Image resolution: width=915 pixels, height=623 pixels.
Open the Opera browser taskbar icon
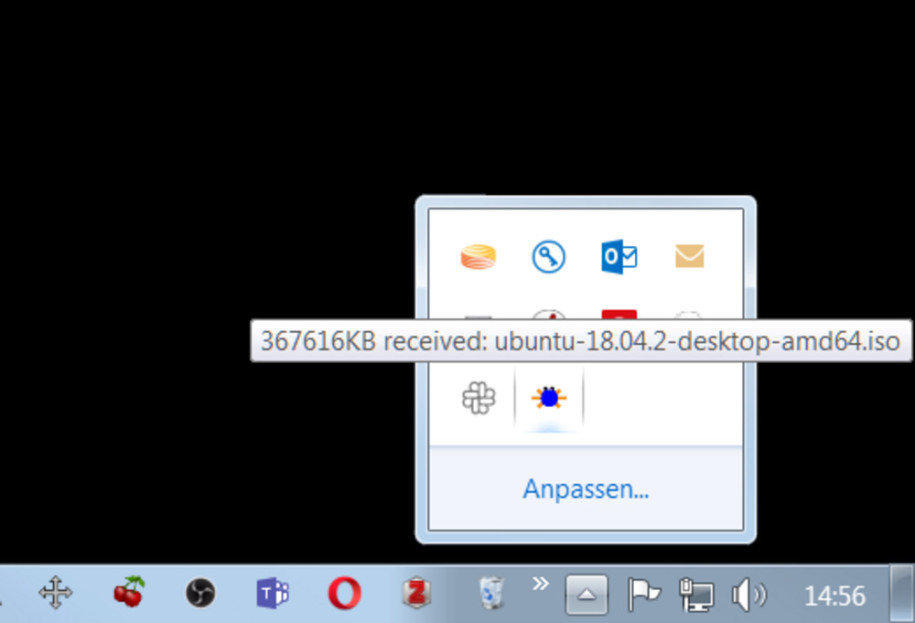pos(344,593)
